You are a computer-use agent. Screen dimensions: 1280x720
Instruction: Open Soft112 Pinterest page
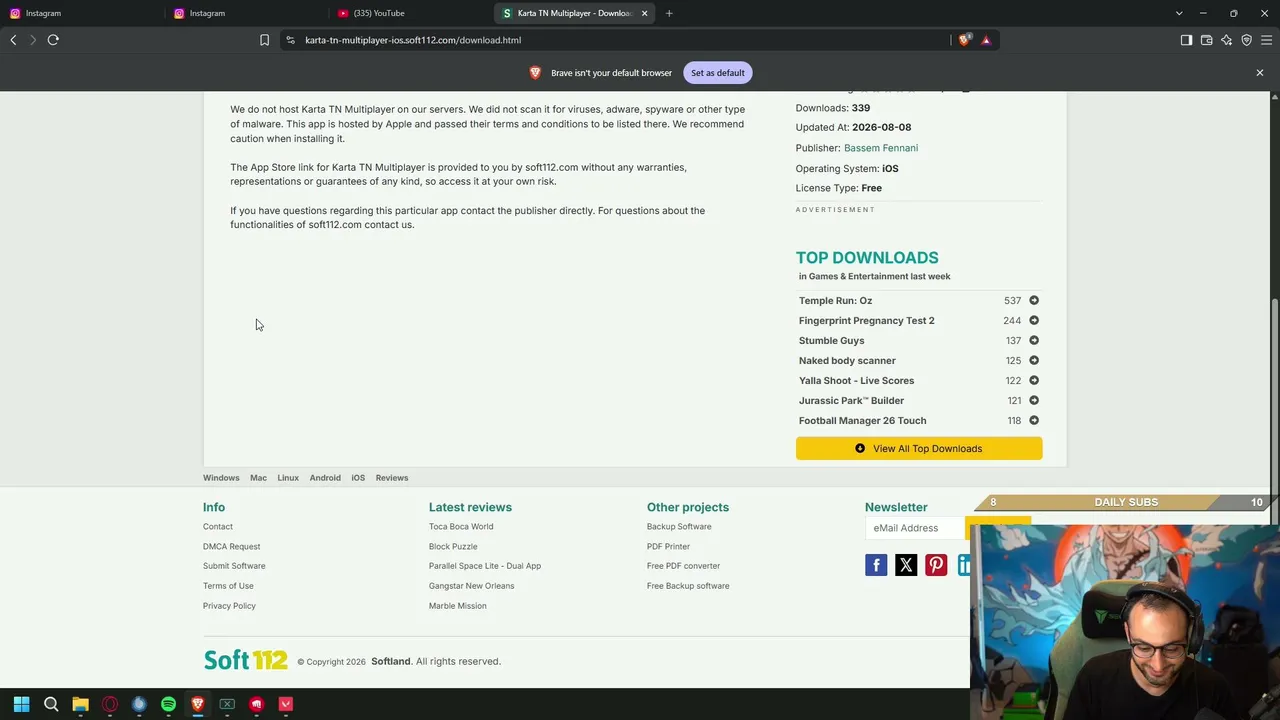[x=936, y=566]
